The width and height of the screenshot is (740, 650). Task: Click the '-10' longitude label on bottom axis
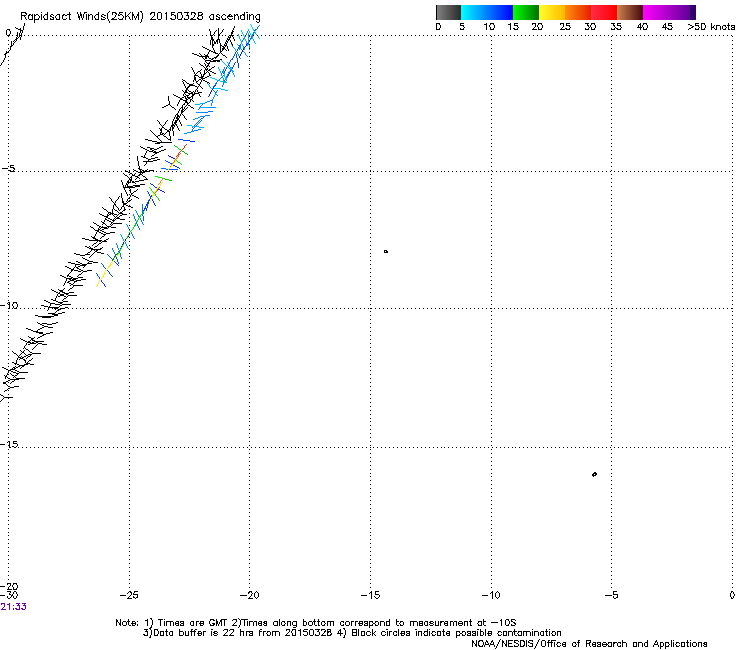(491, 595)
